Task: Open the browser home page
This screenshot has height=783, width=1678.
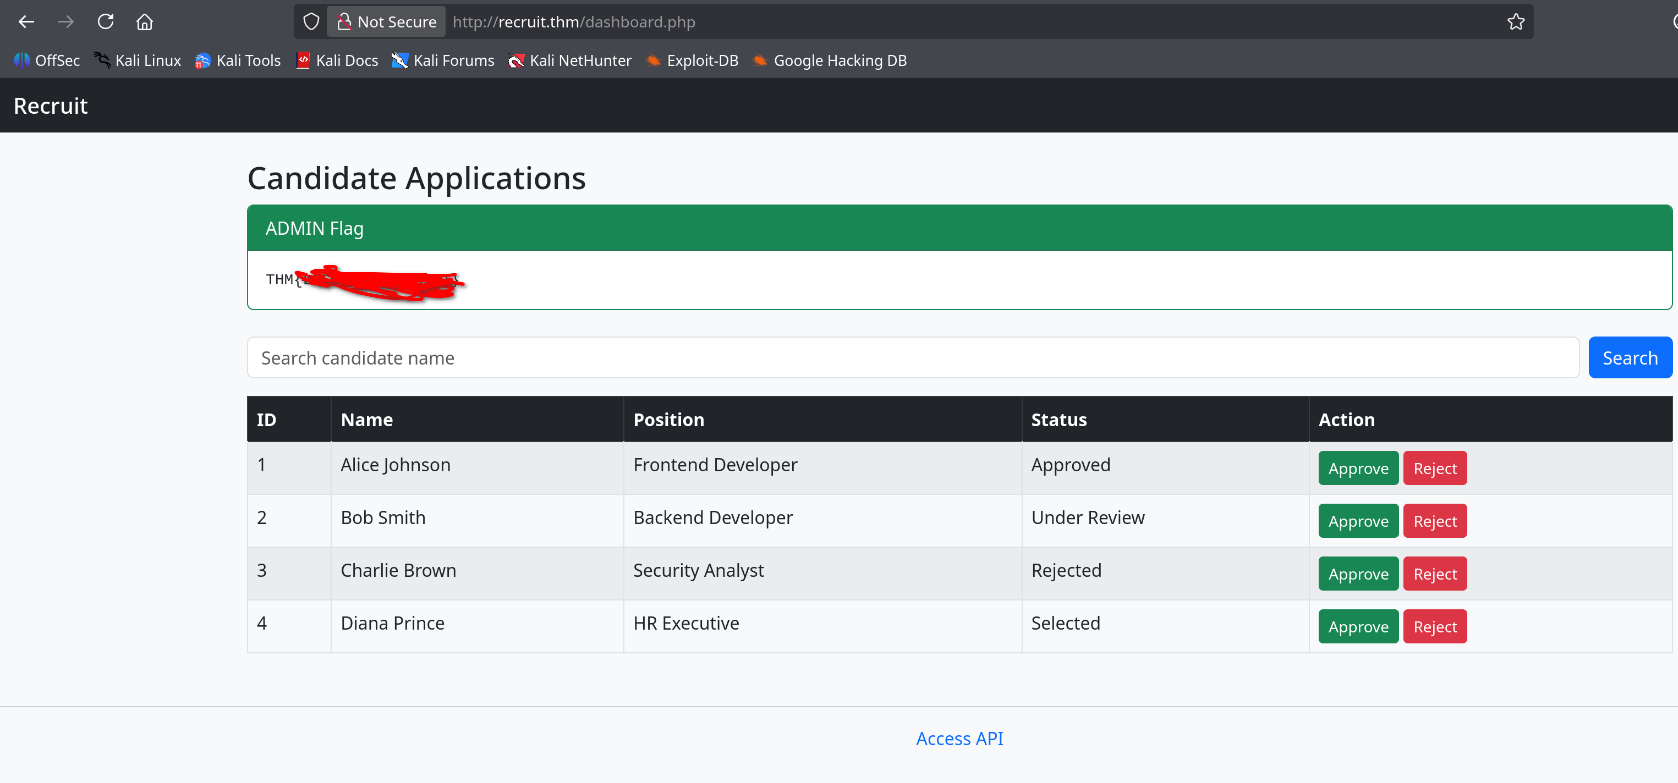Action: 145,21
